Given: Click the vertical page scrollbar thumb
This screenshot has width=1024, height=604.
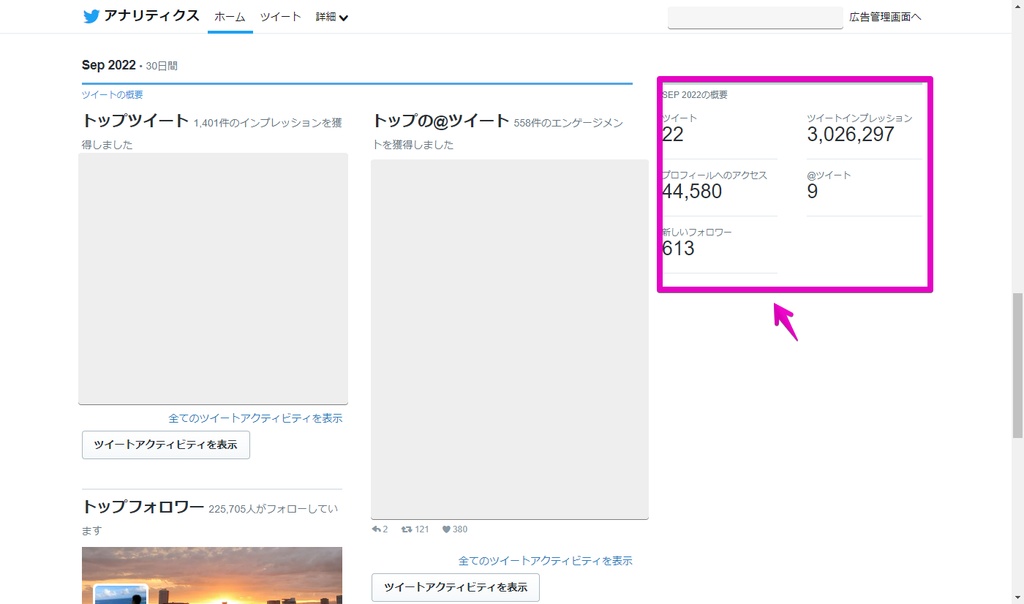Looking at the screenshot, I should (1017, 366).
